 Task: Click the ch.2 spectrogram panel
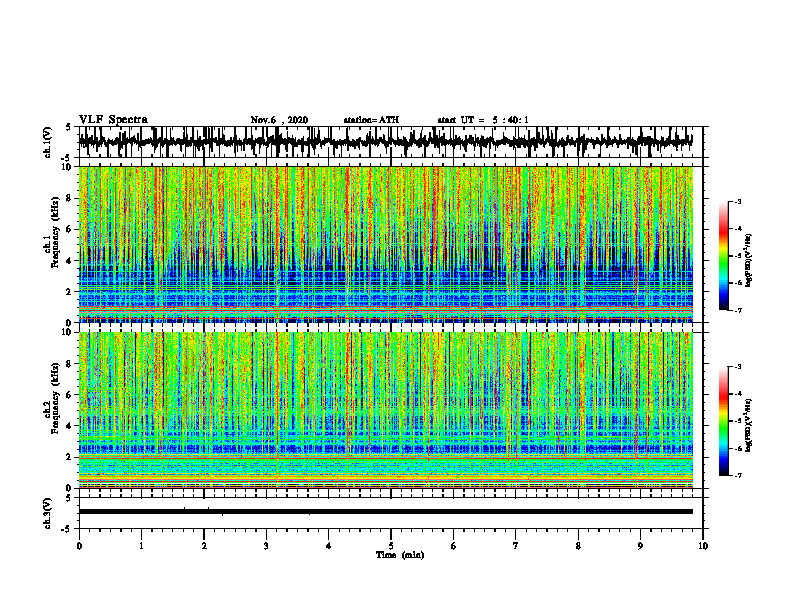click(385, 410)
